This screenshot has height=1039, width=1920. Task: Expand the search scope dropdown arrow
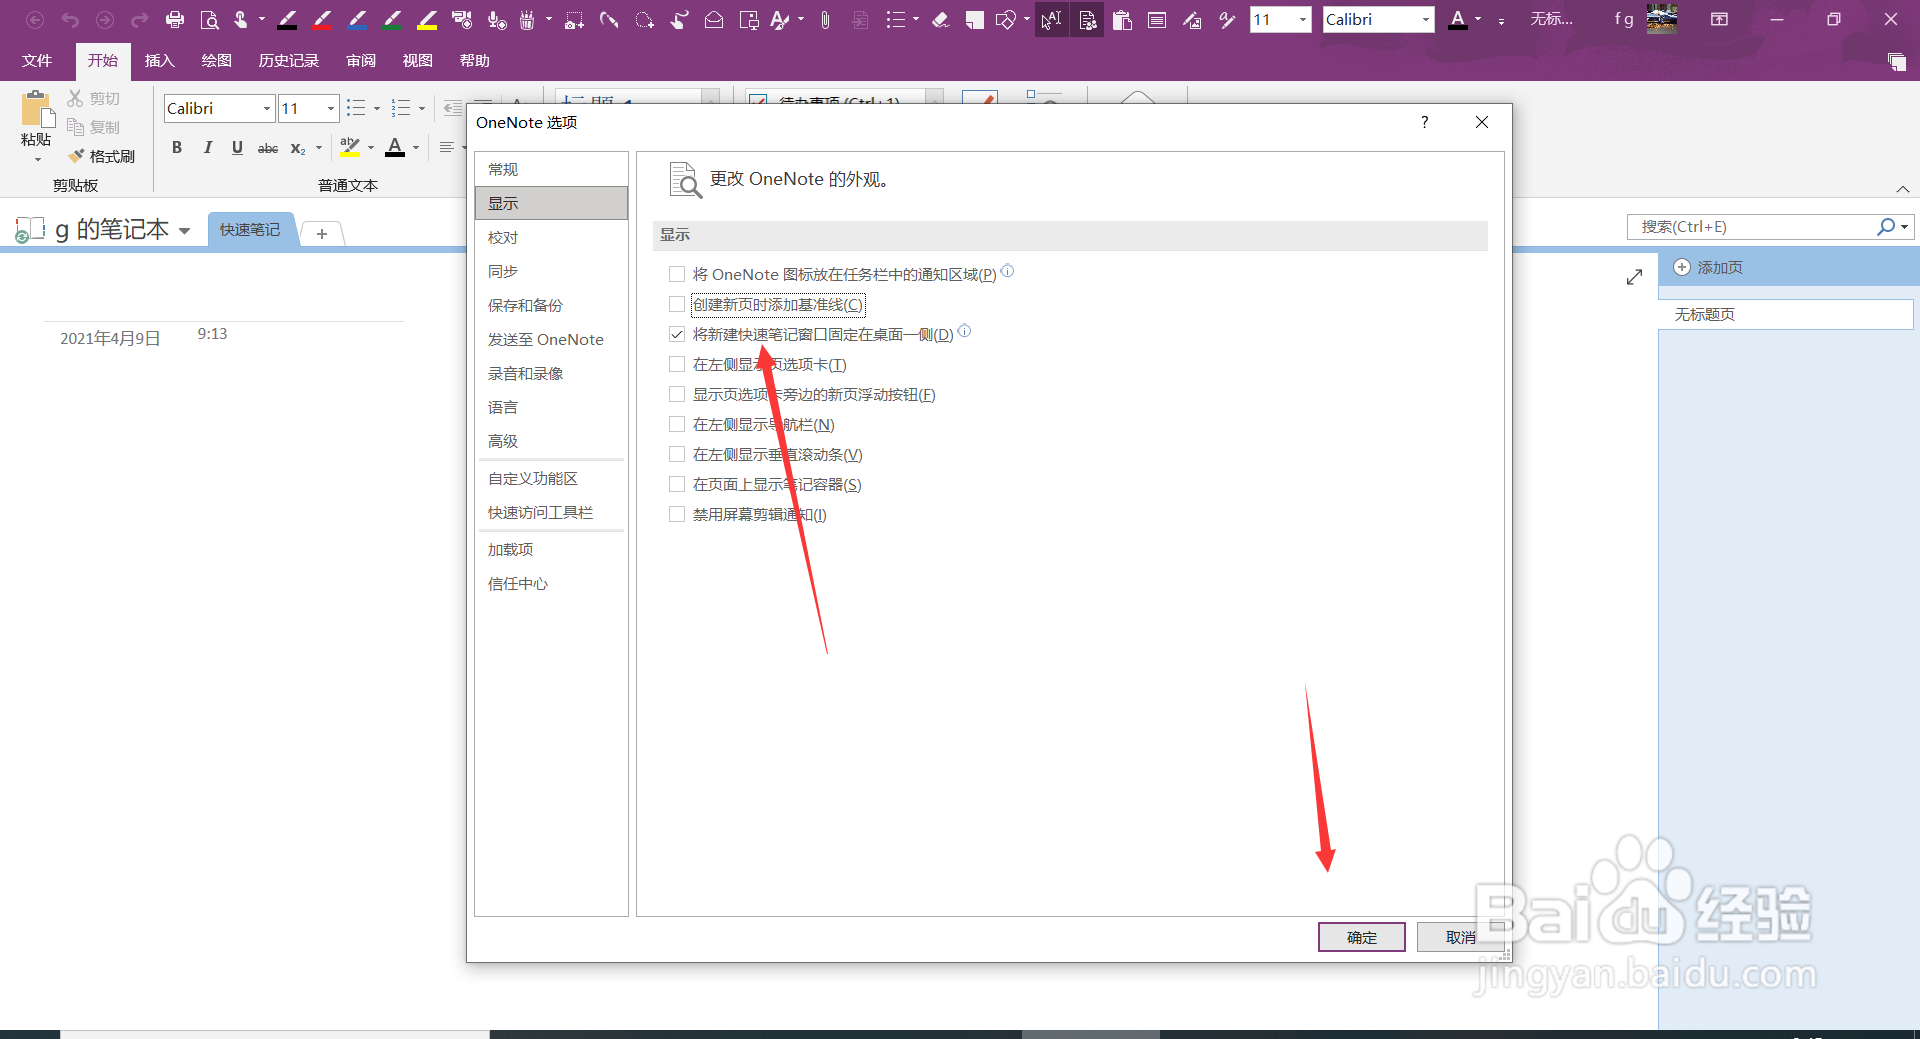(1905, 227)
